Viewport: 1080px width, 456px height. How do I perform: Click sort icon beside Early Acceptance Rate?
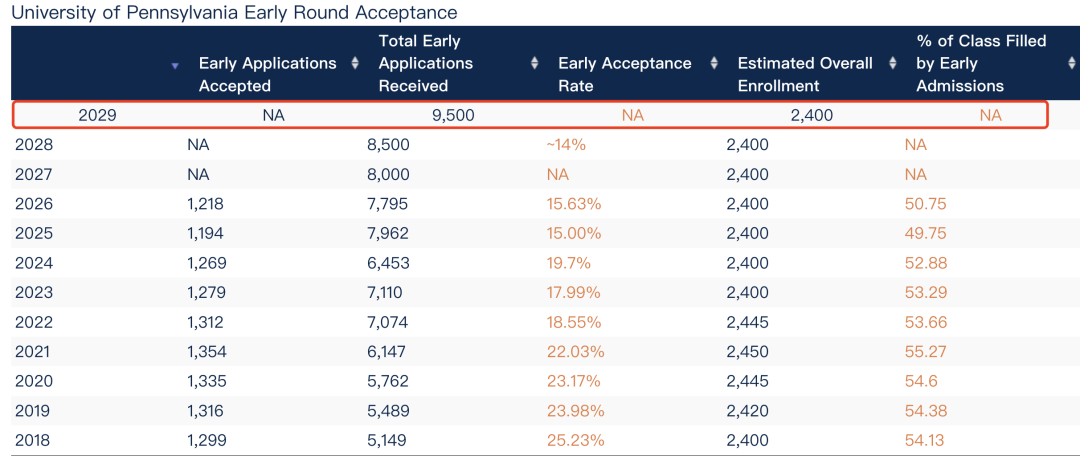[714, 63]
